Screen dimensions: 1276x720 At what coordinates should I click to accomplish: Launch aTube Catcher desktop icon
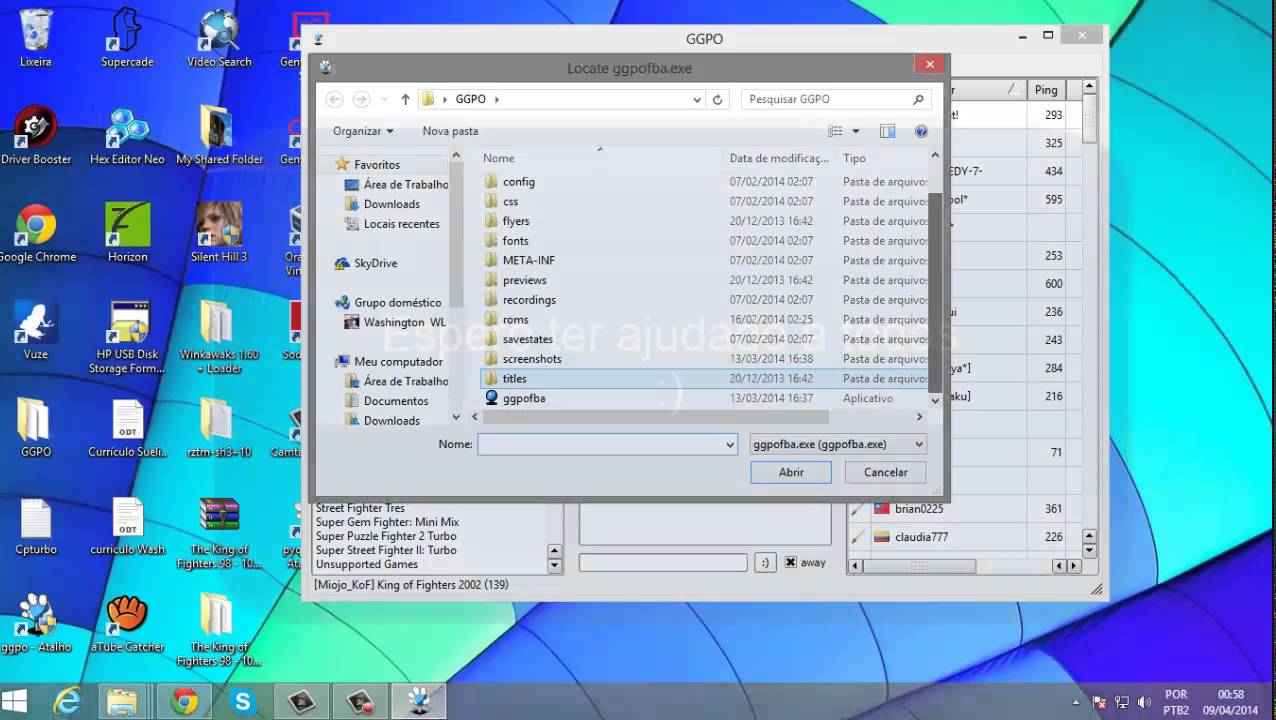[127, 623]
